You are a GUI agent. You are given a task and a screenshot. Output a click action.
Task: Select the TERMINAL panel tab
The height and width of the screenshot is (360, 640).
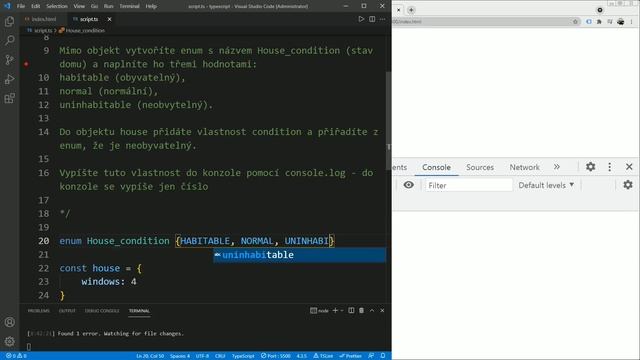click(139, 311)
